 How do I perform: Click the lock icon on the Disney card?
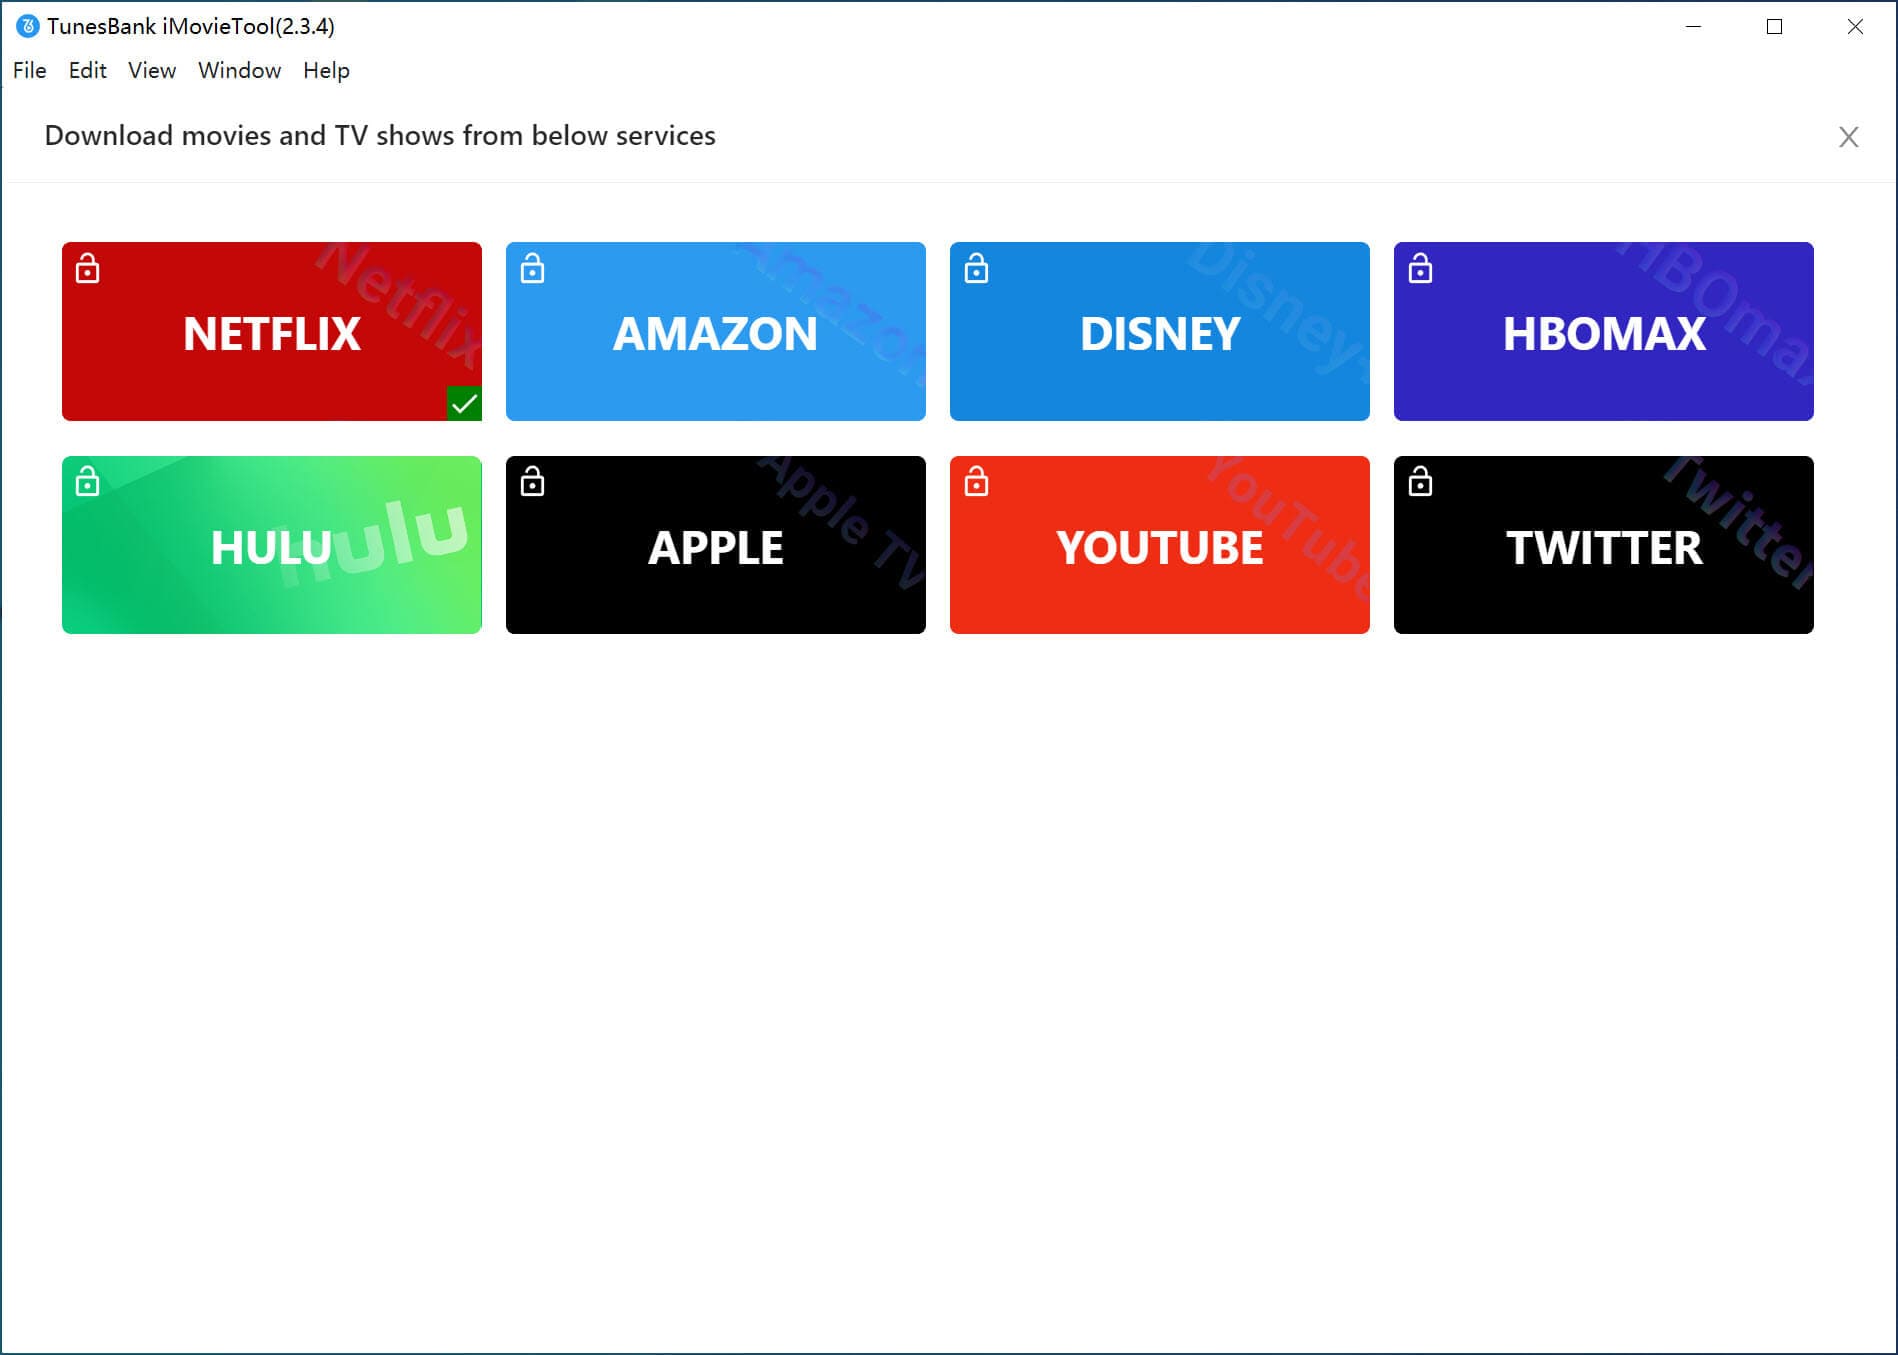point(976,269)
